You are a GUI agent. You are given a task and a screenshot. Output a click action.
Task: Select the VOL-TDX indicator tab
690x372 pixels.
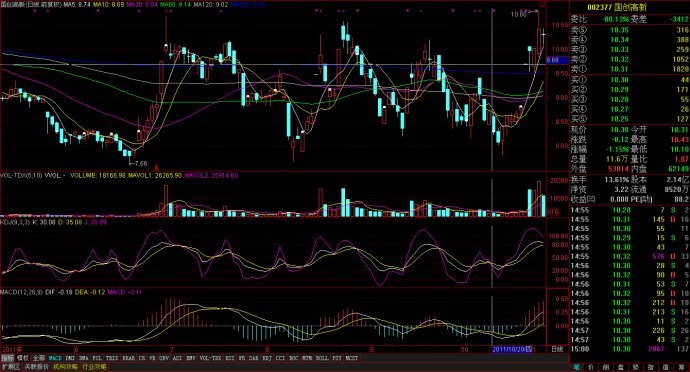[x=210, y=358]
